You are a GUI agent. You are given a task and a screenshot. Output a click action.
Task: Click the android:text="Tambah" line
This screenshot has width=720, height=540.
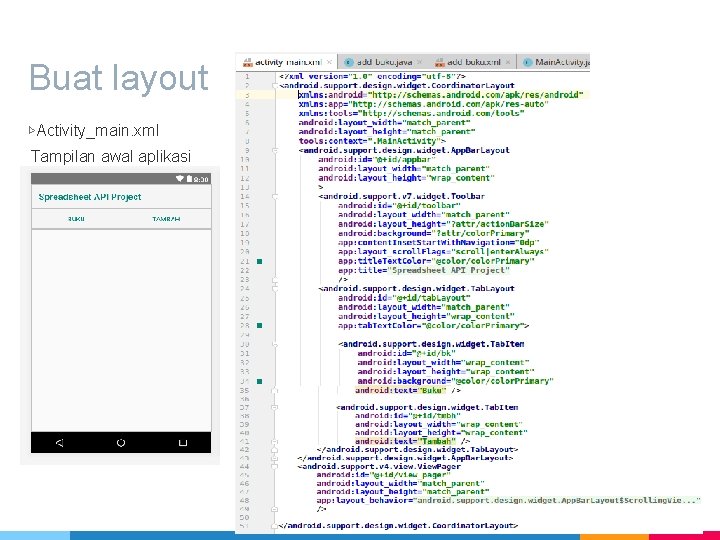click(412, 441)
